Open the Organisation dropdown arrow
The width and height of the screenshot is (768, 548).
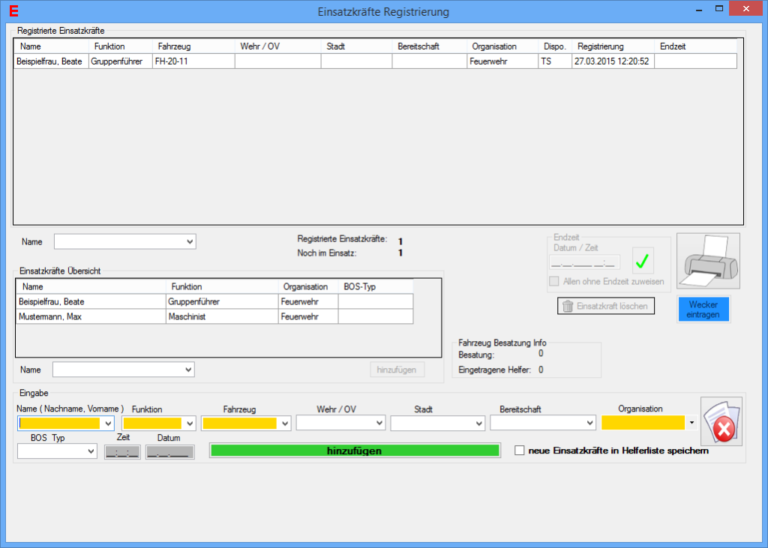[x=692, y=422]
